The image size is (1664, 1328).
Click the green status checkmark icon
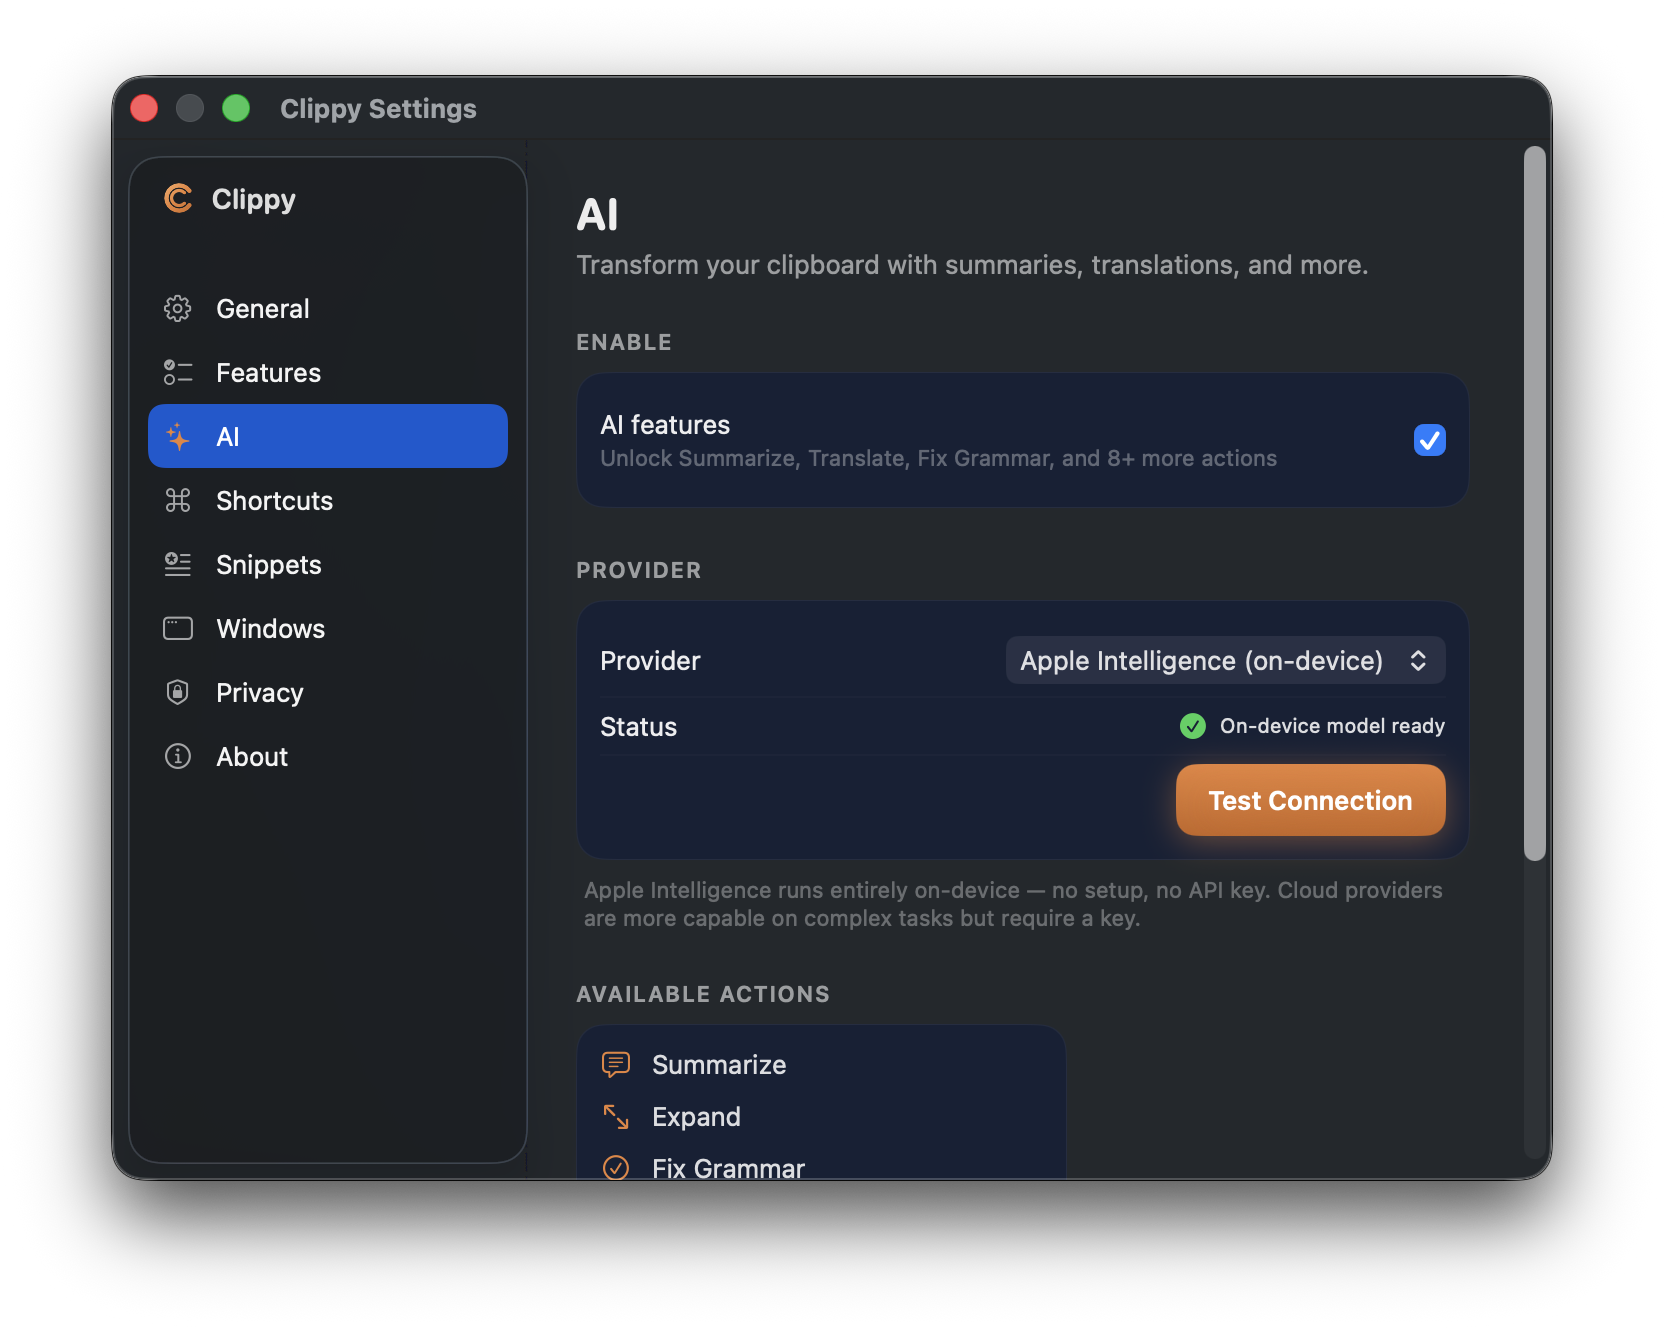click(x=1192, y=726)
